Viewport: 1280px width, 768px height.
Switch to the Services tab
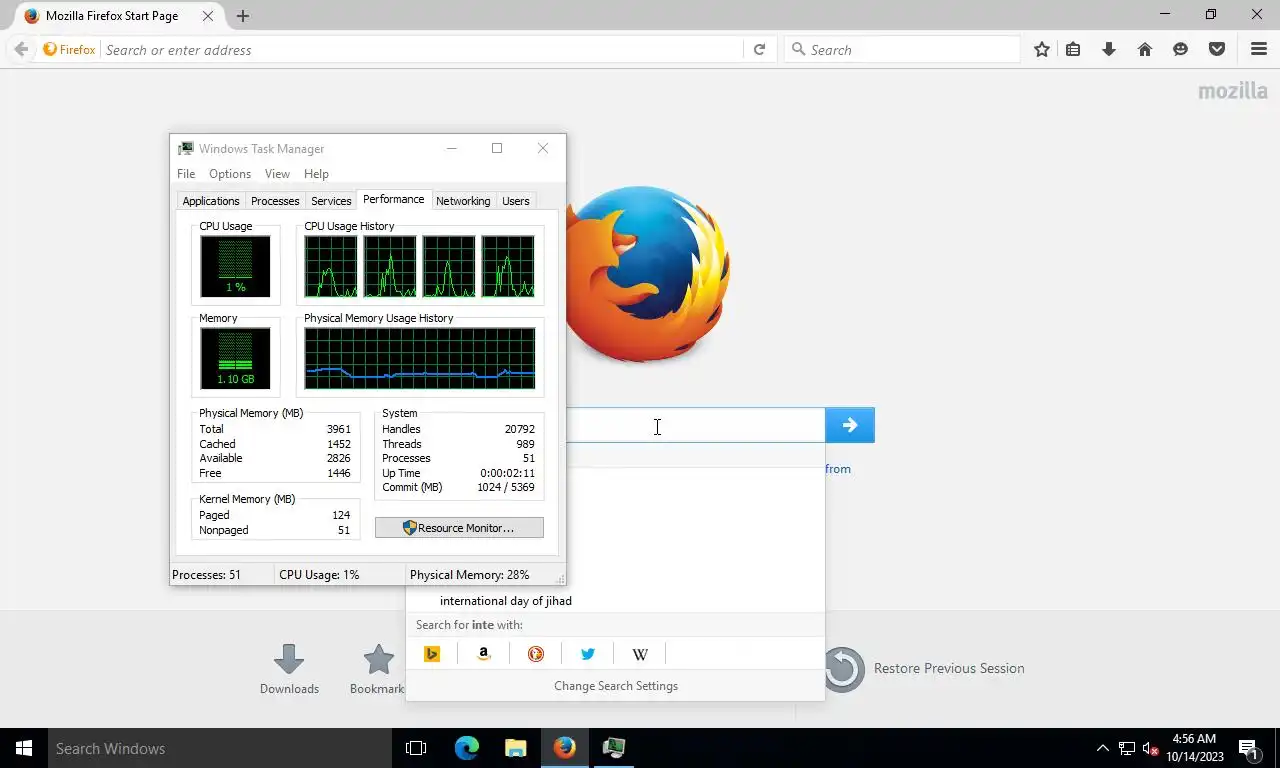(x=331, y=201)
